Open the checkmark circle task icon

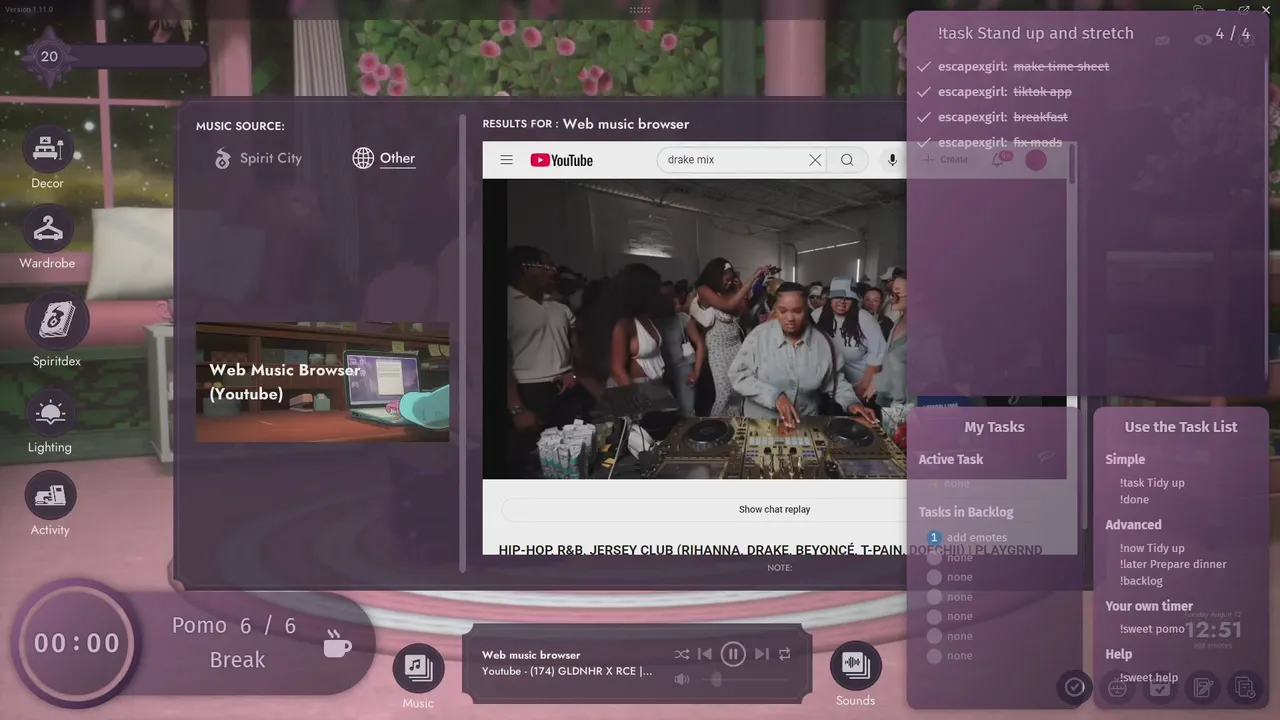(1074, 687)
